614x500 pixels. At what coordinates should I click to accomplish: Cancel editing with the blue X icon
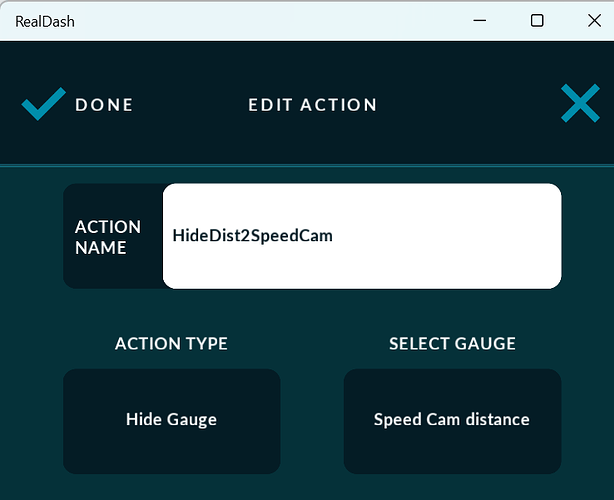[x=580, y=103]
